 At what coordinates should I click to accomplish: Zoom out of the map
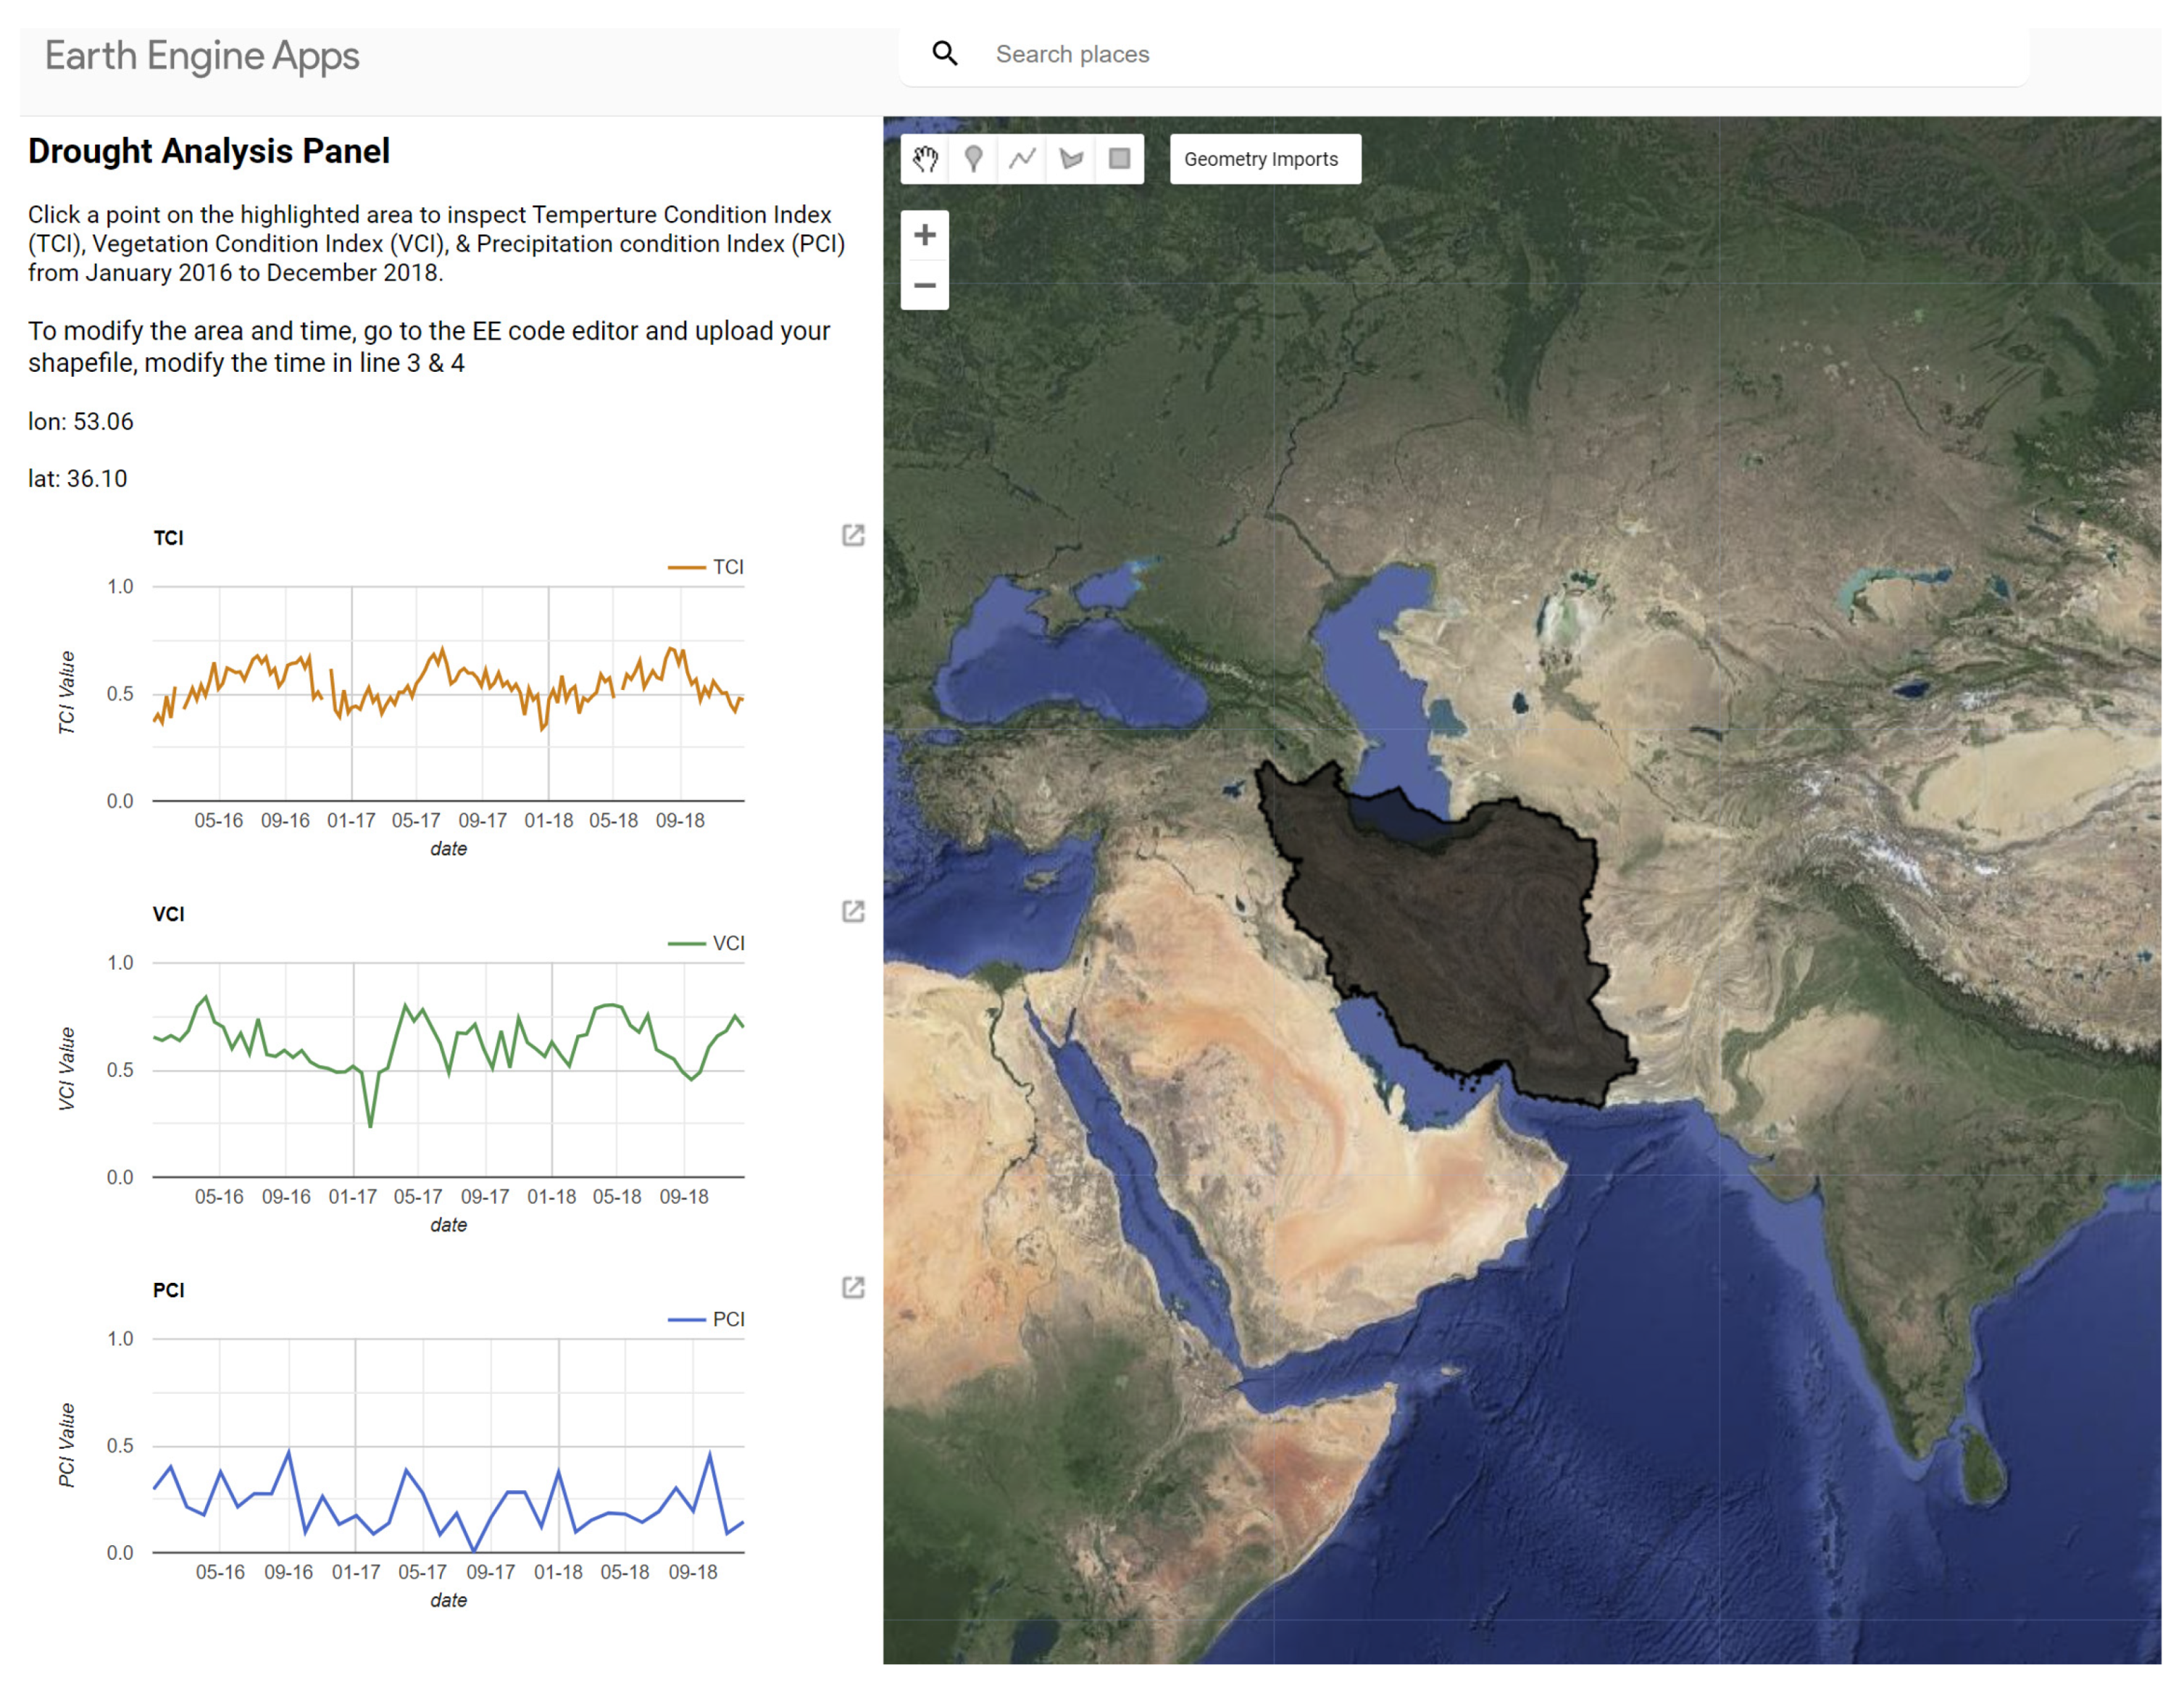925,285
